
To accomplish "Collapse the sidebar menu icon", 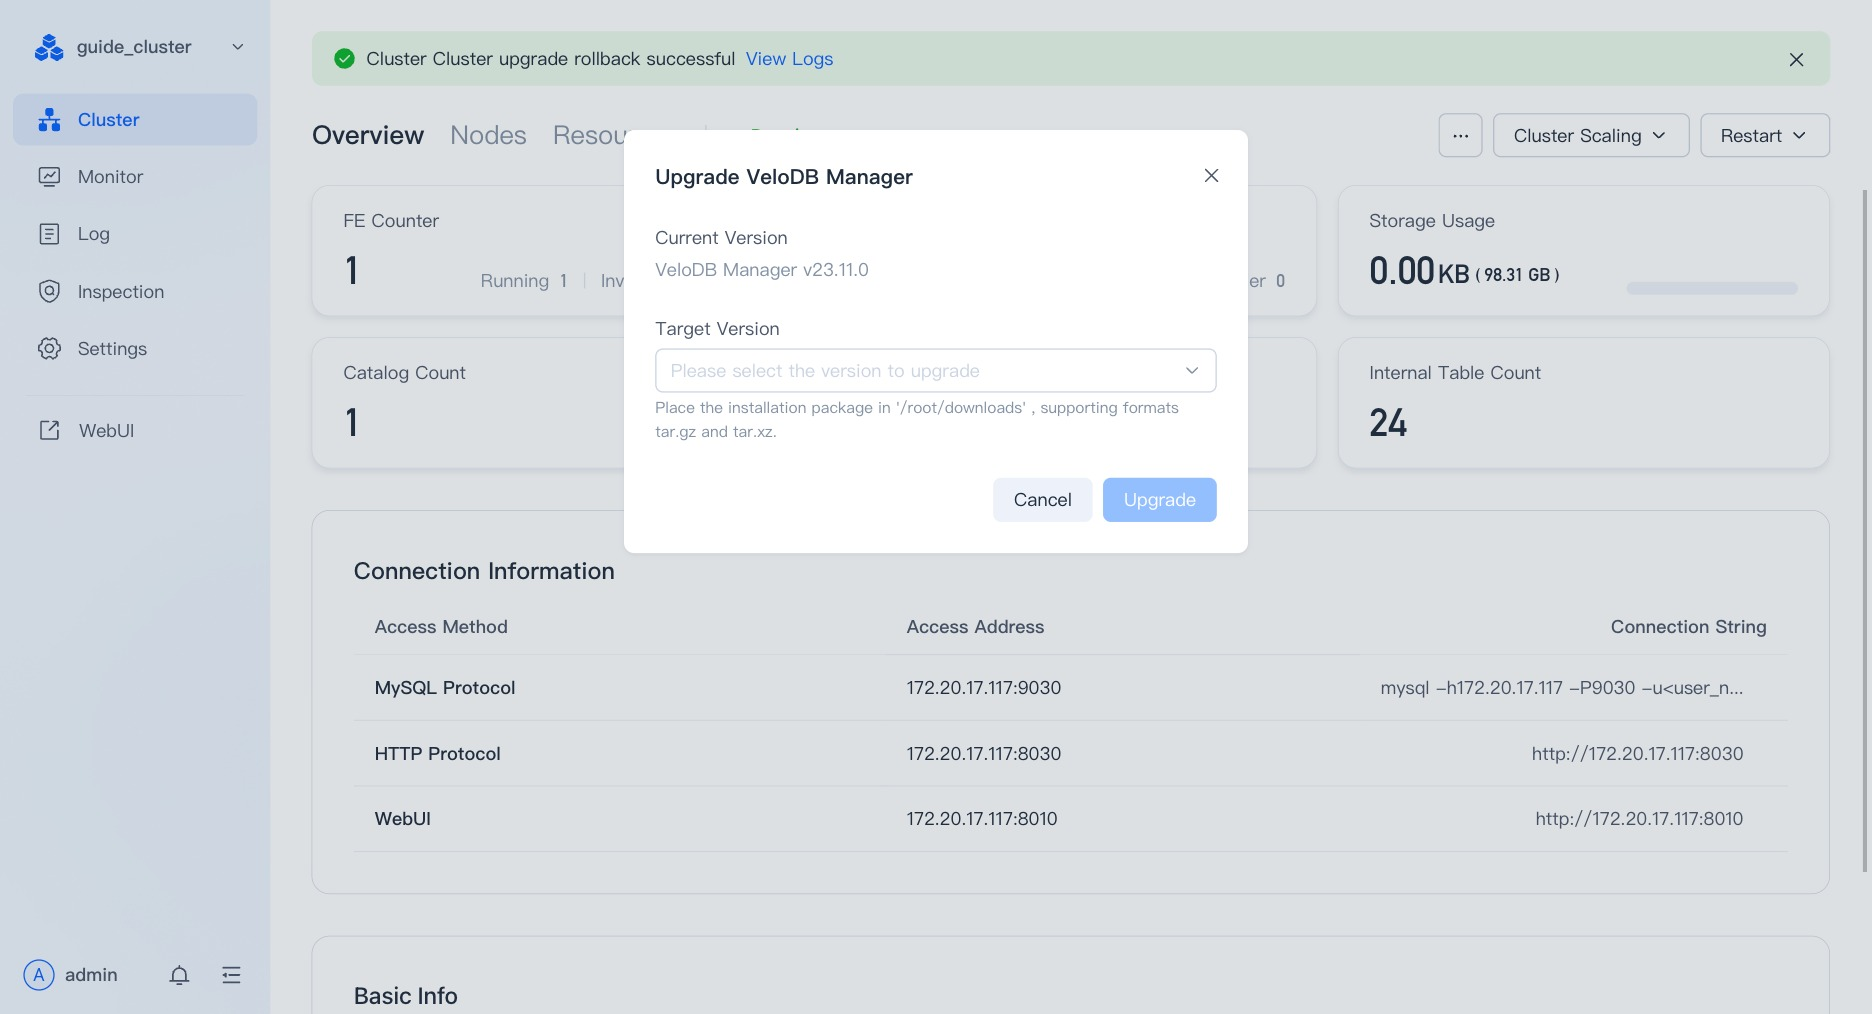I will 231,975.
